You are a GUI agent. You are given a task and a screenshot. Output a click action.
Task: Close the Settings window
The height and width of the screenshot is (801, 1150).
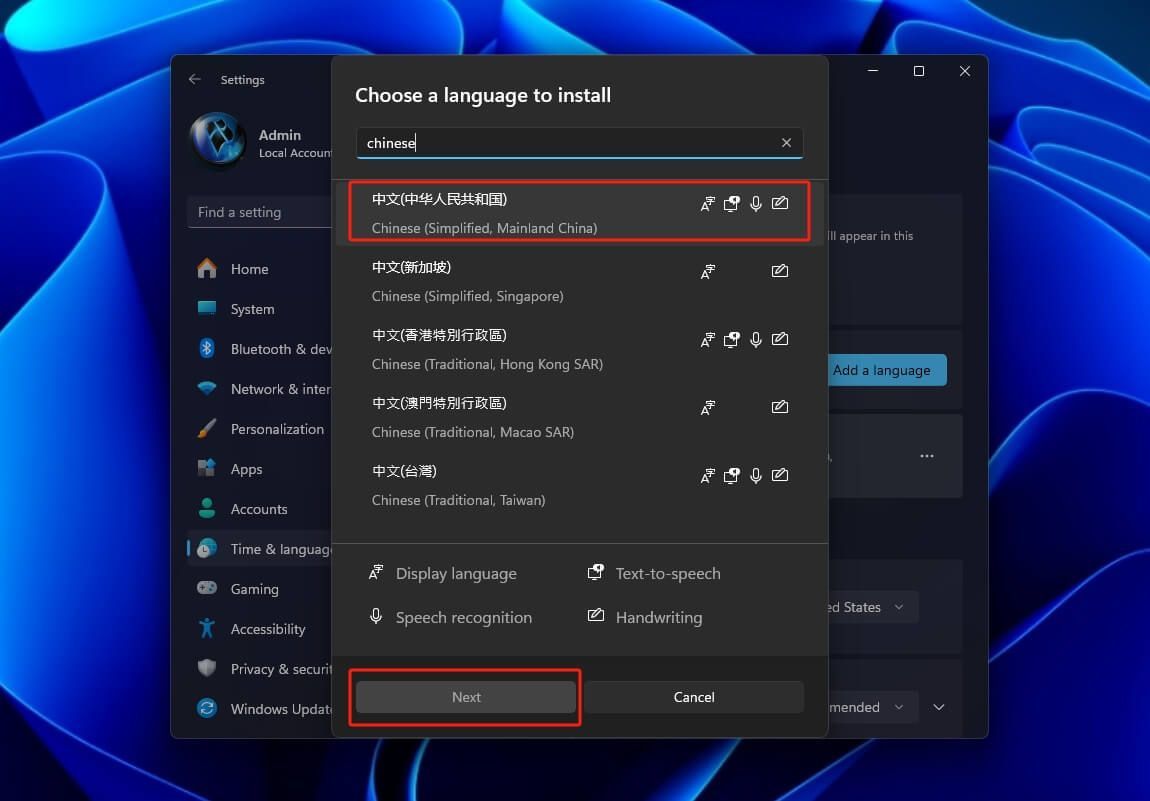(x=964, y=71)
